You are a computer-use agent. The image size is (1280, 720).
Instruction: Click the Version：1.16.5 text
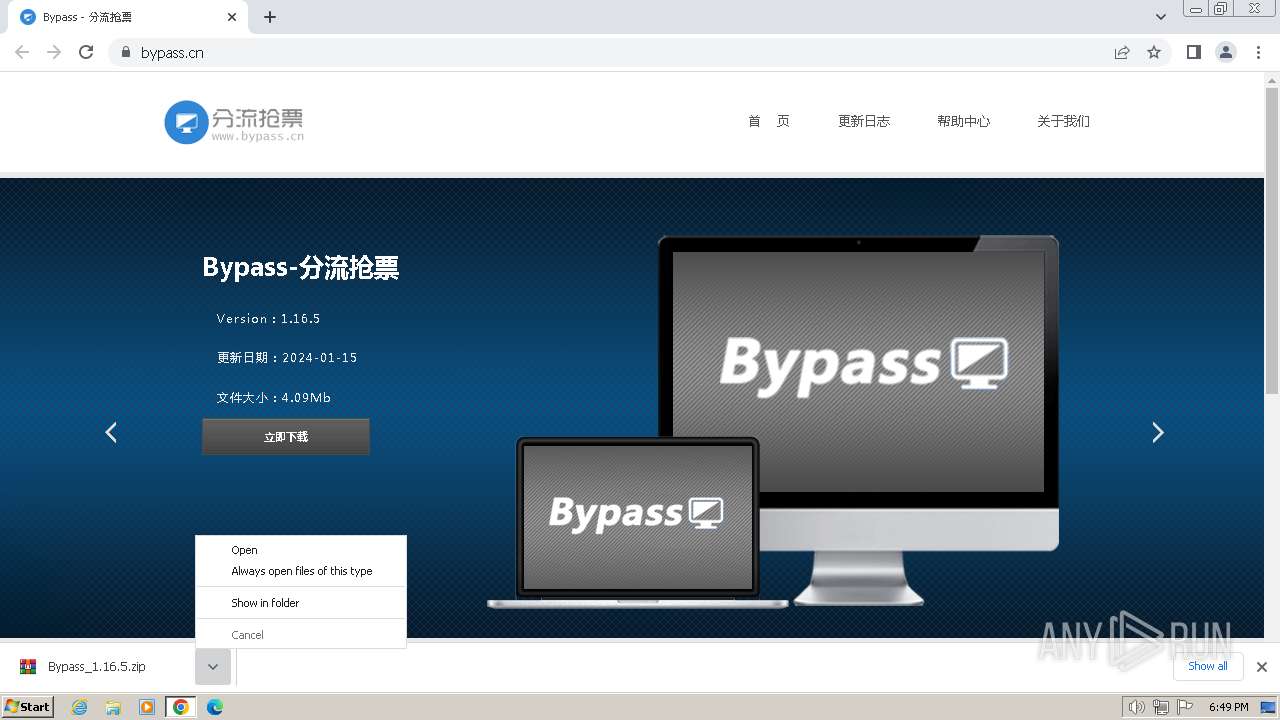click(x=268, y=319)
